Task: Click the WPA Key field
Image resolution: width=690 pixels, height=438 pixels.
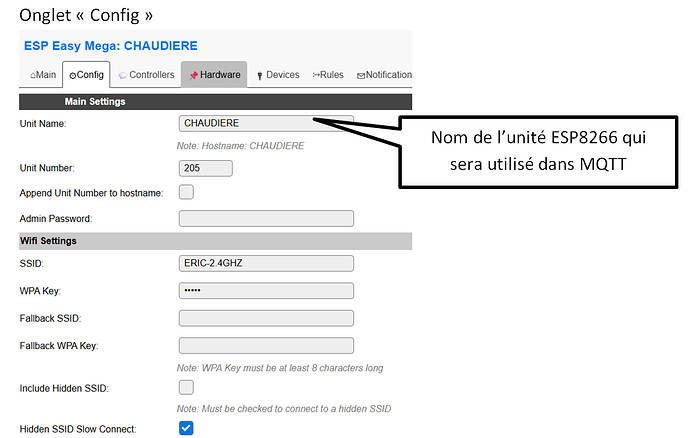Action: pos(266,291)
